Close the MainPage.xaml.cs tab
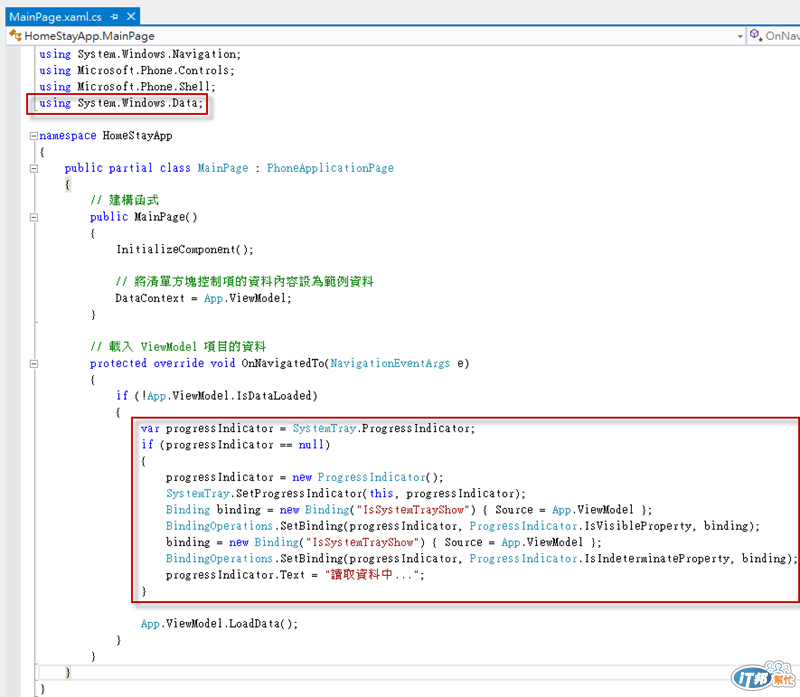The height and width of the screenshot is (697, 800). 131,17
